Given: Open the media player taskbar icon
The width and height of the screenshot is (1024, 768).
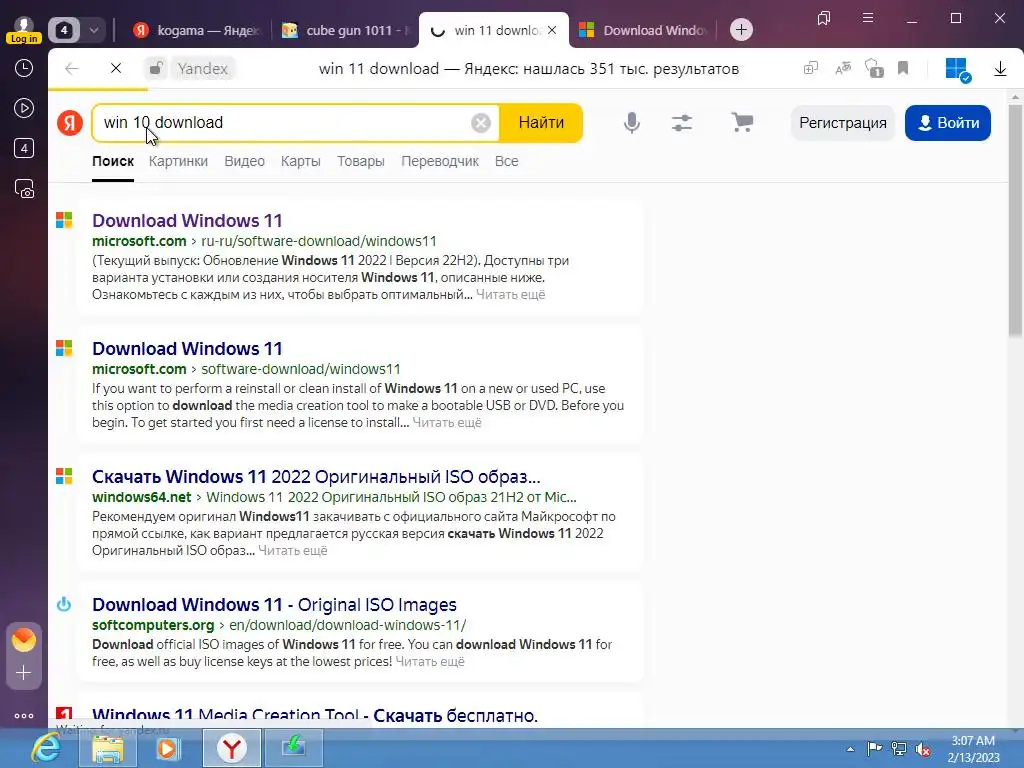Looking at the screenshot, I should pos(168,748).
